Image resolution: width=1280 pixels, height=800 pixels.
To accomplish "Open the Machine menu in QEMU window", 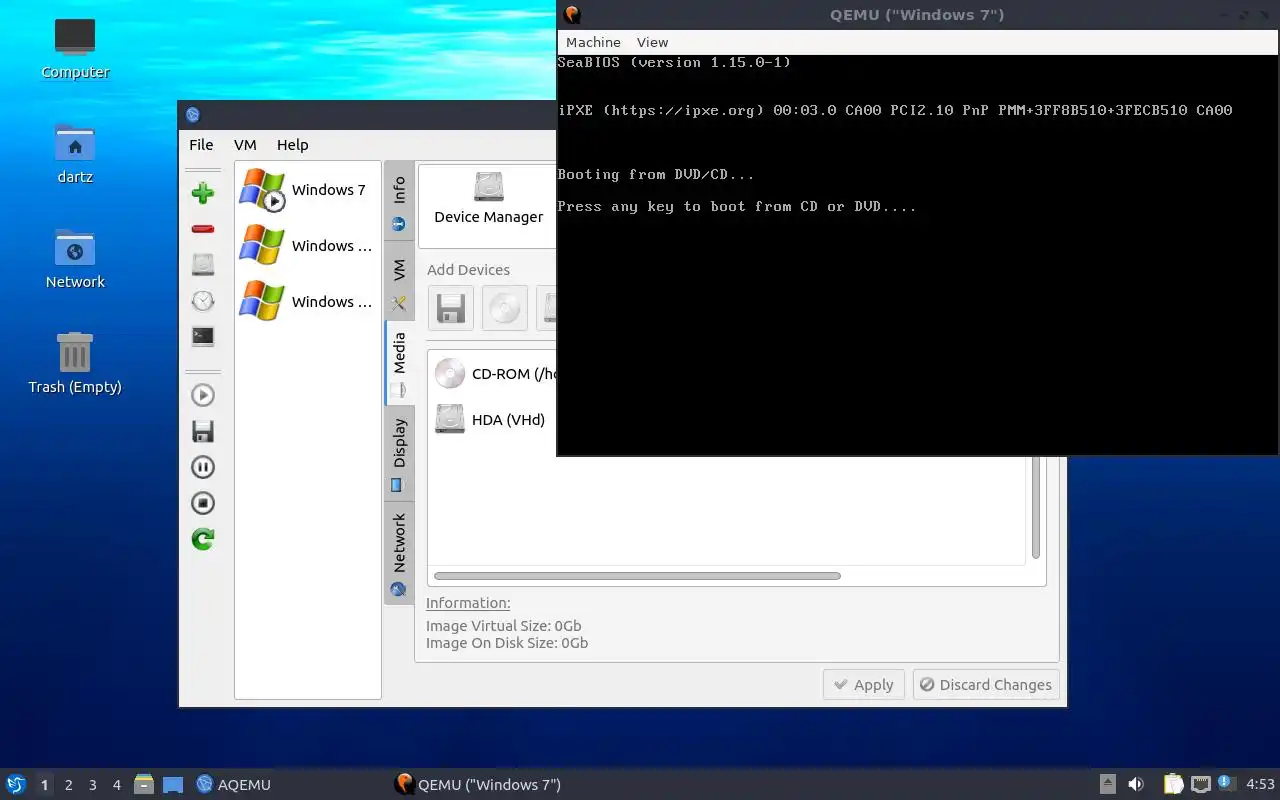I will tap(593, 42).
